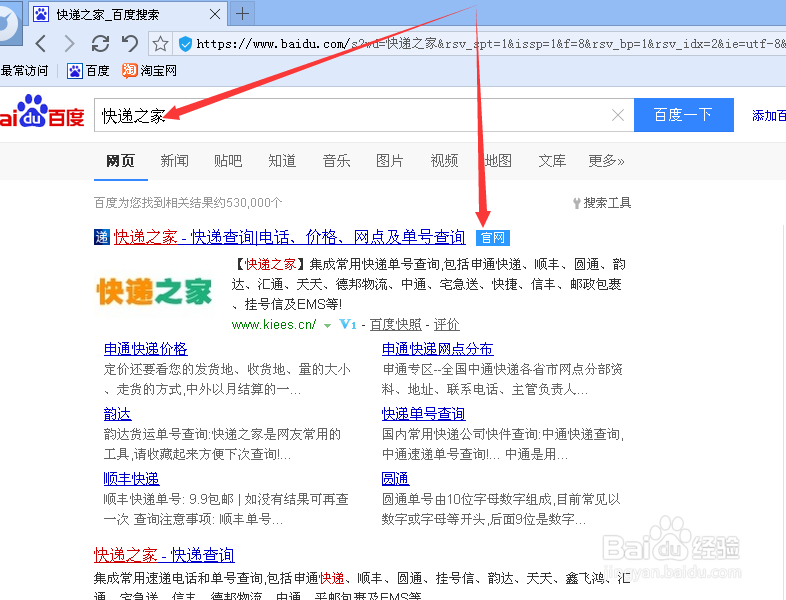Open the 评价 link

(x=447, y=325)
